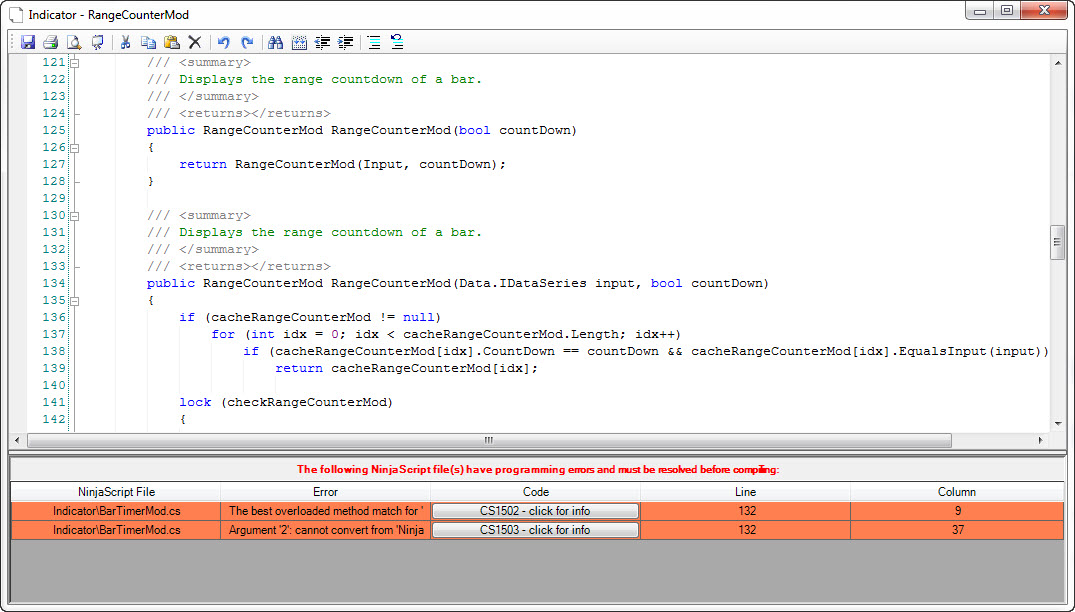
Task: Open Find with the binoculars icon
Action: [x=276, y=42]
